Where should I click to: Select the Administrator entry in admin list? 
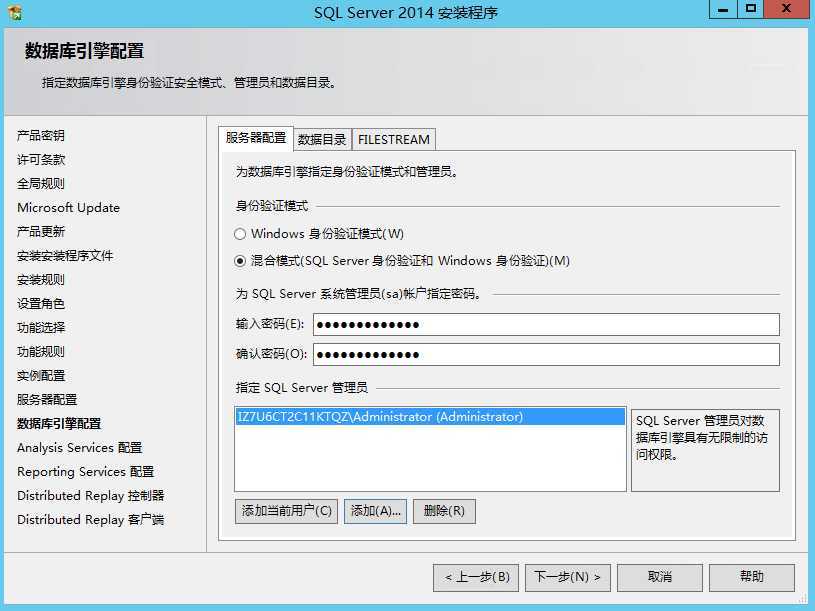(x=430, y=417)
